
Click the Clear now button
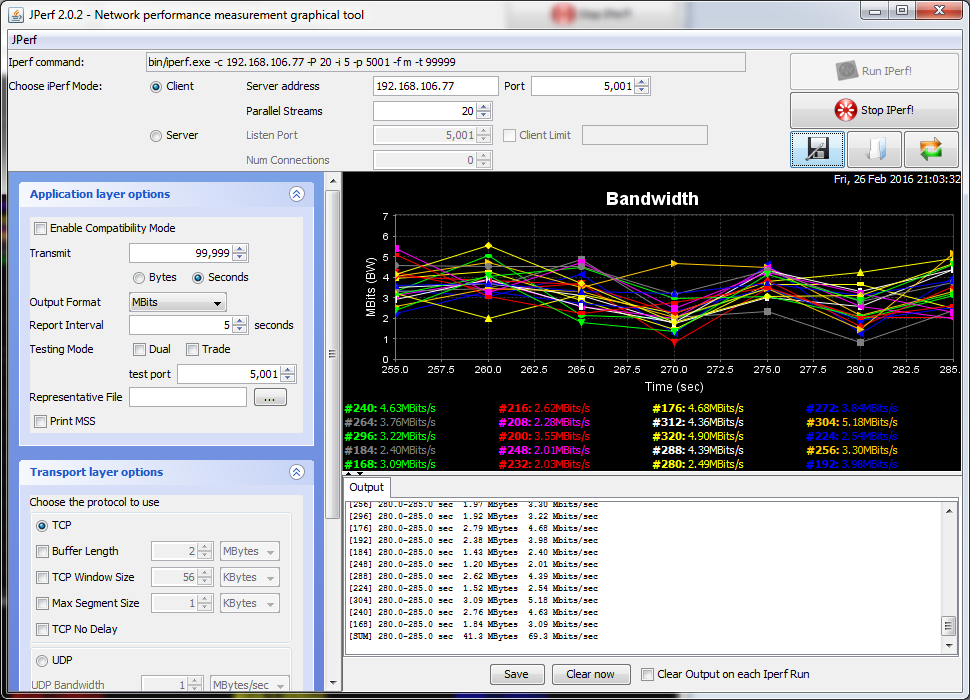[590, 674]
